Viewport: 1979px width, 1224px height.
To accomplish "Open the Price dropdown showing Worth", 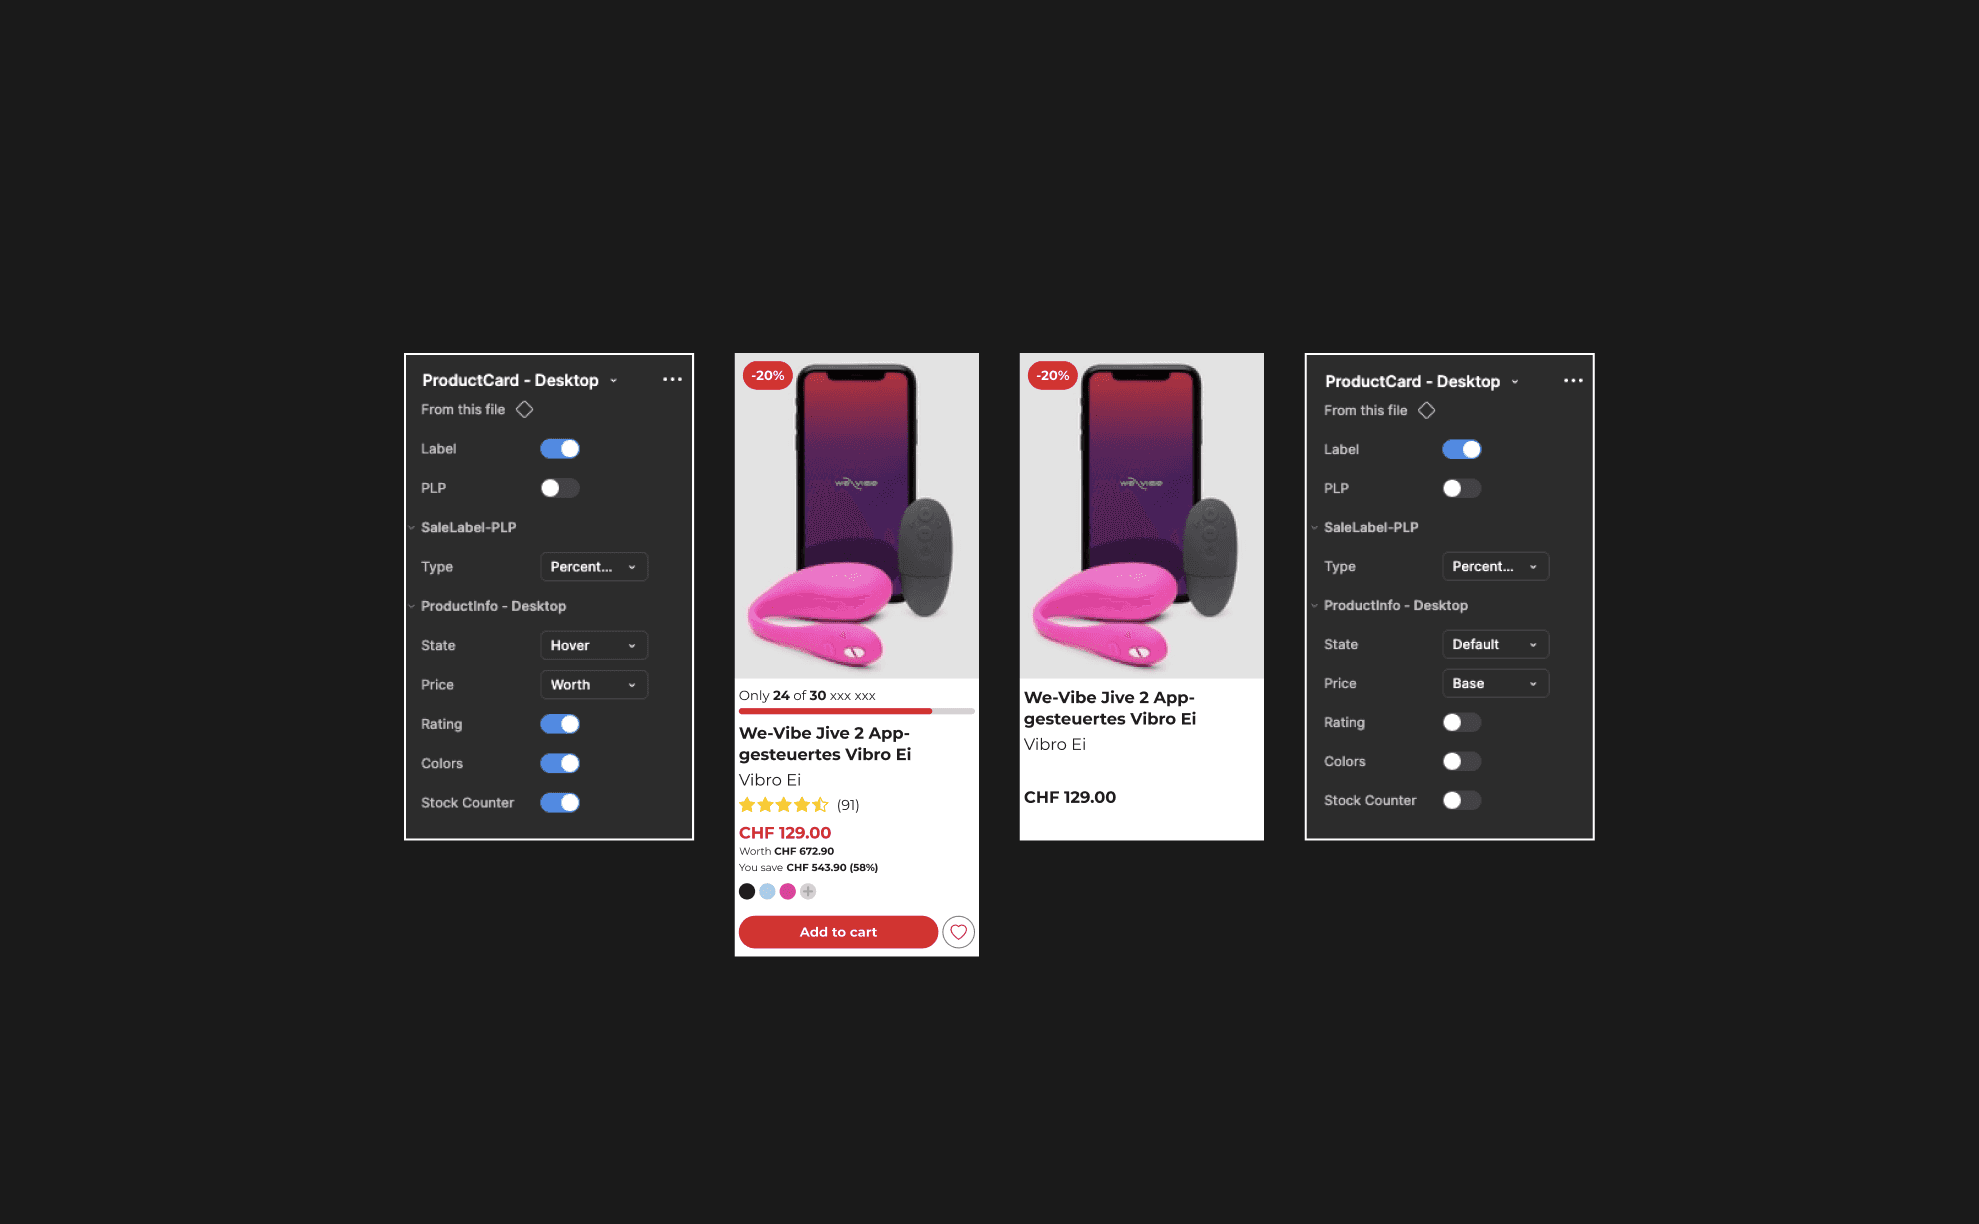I will pyautogui.click(x=594, y=685).
